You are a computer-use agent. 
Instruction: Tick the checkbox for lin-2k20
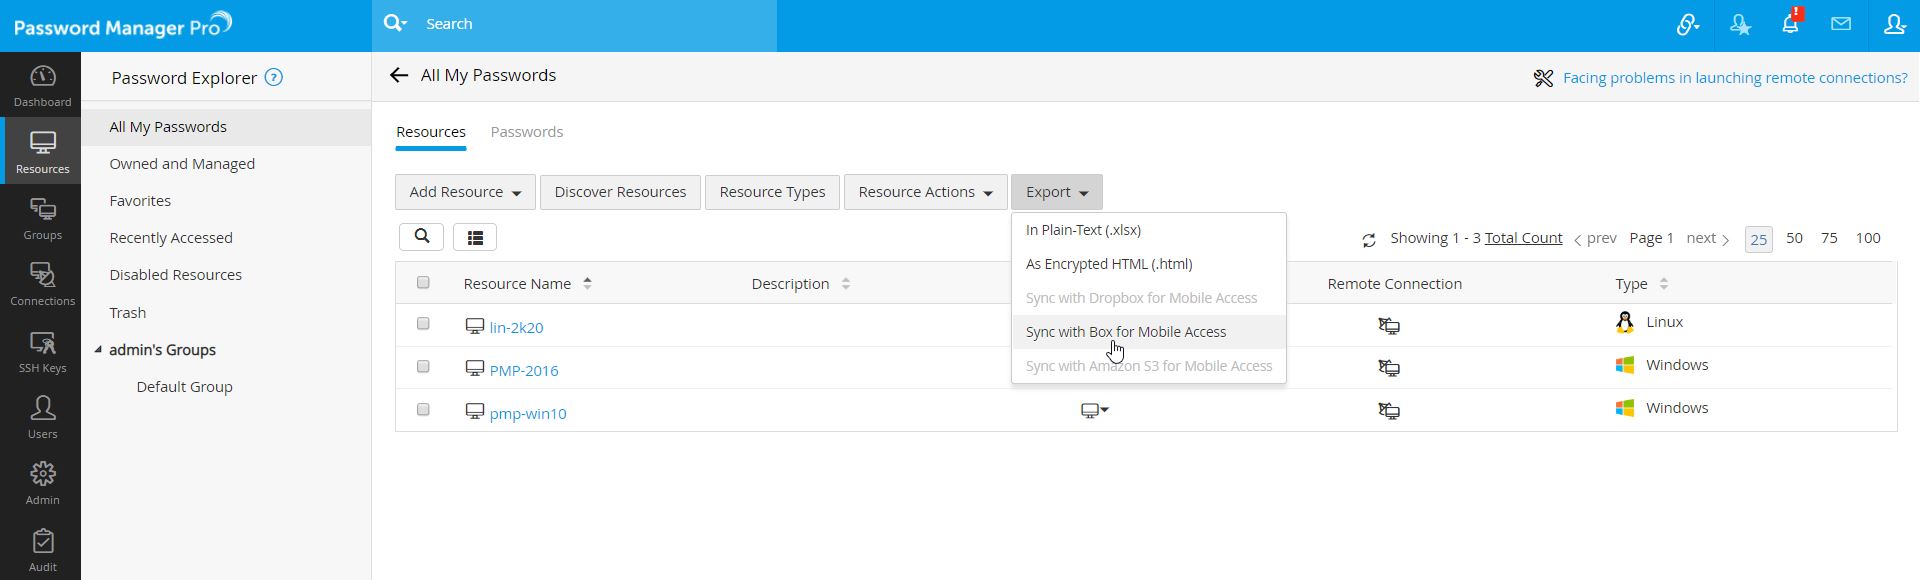[x=423, y=324]
